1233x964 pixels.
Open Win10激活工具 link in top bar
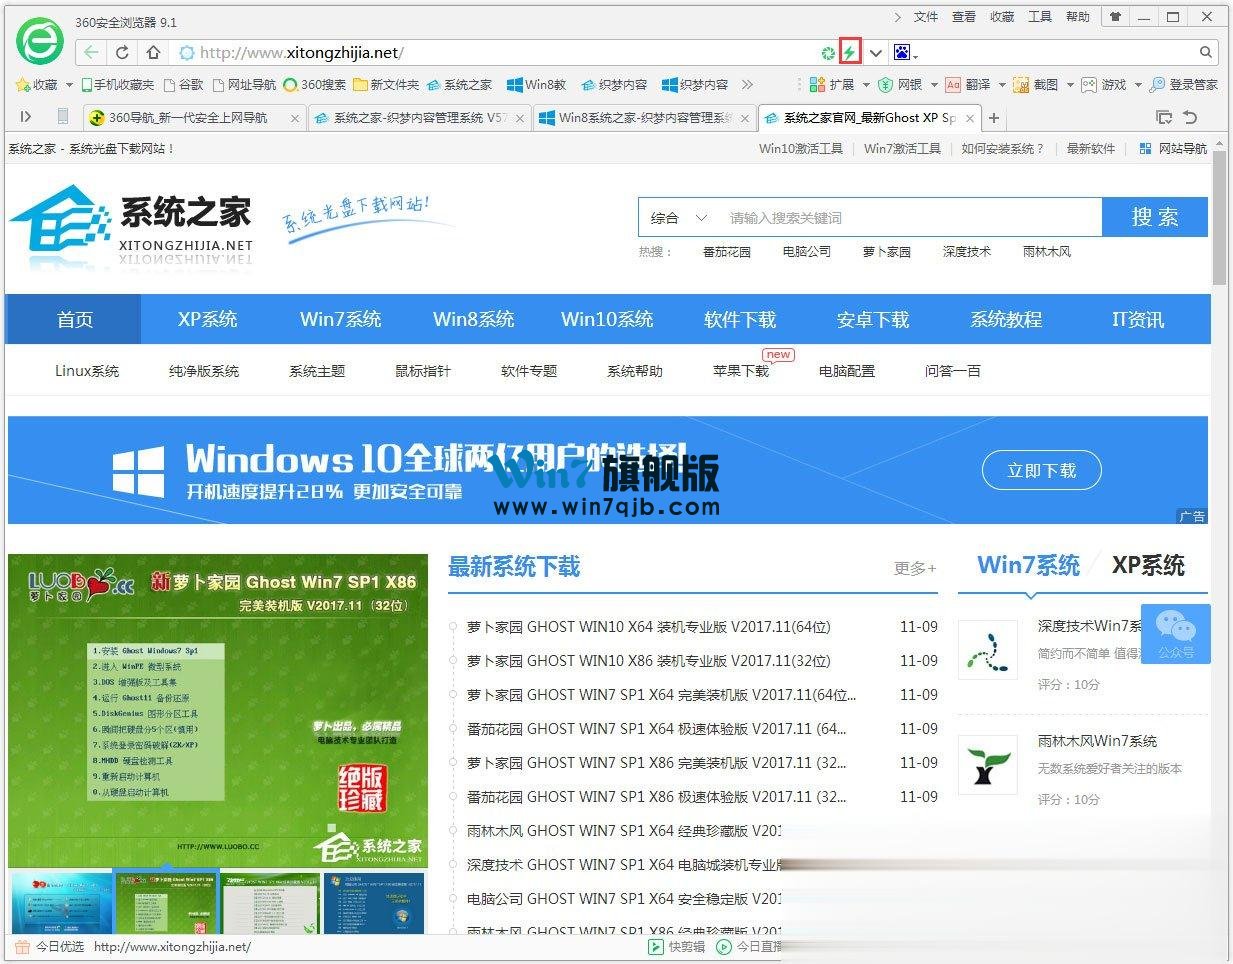800,148
